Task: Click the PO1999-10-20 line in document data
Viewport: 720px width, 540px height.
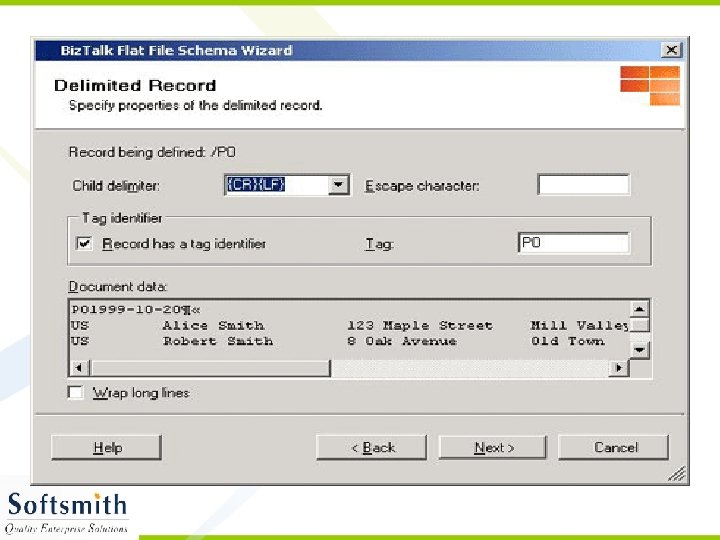Action: [135, 309]
